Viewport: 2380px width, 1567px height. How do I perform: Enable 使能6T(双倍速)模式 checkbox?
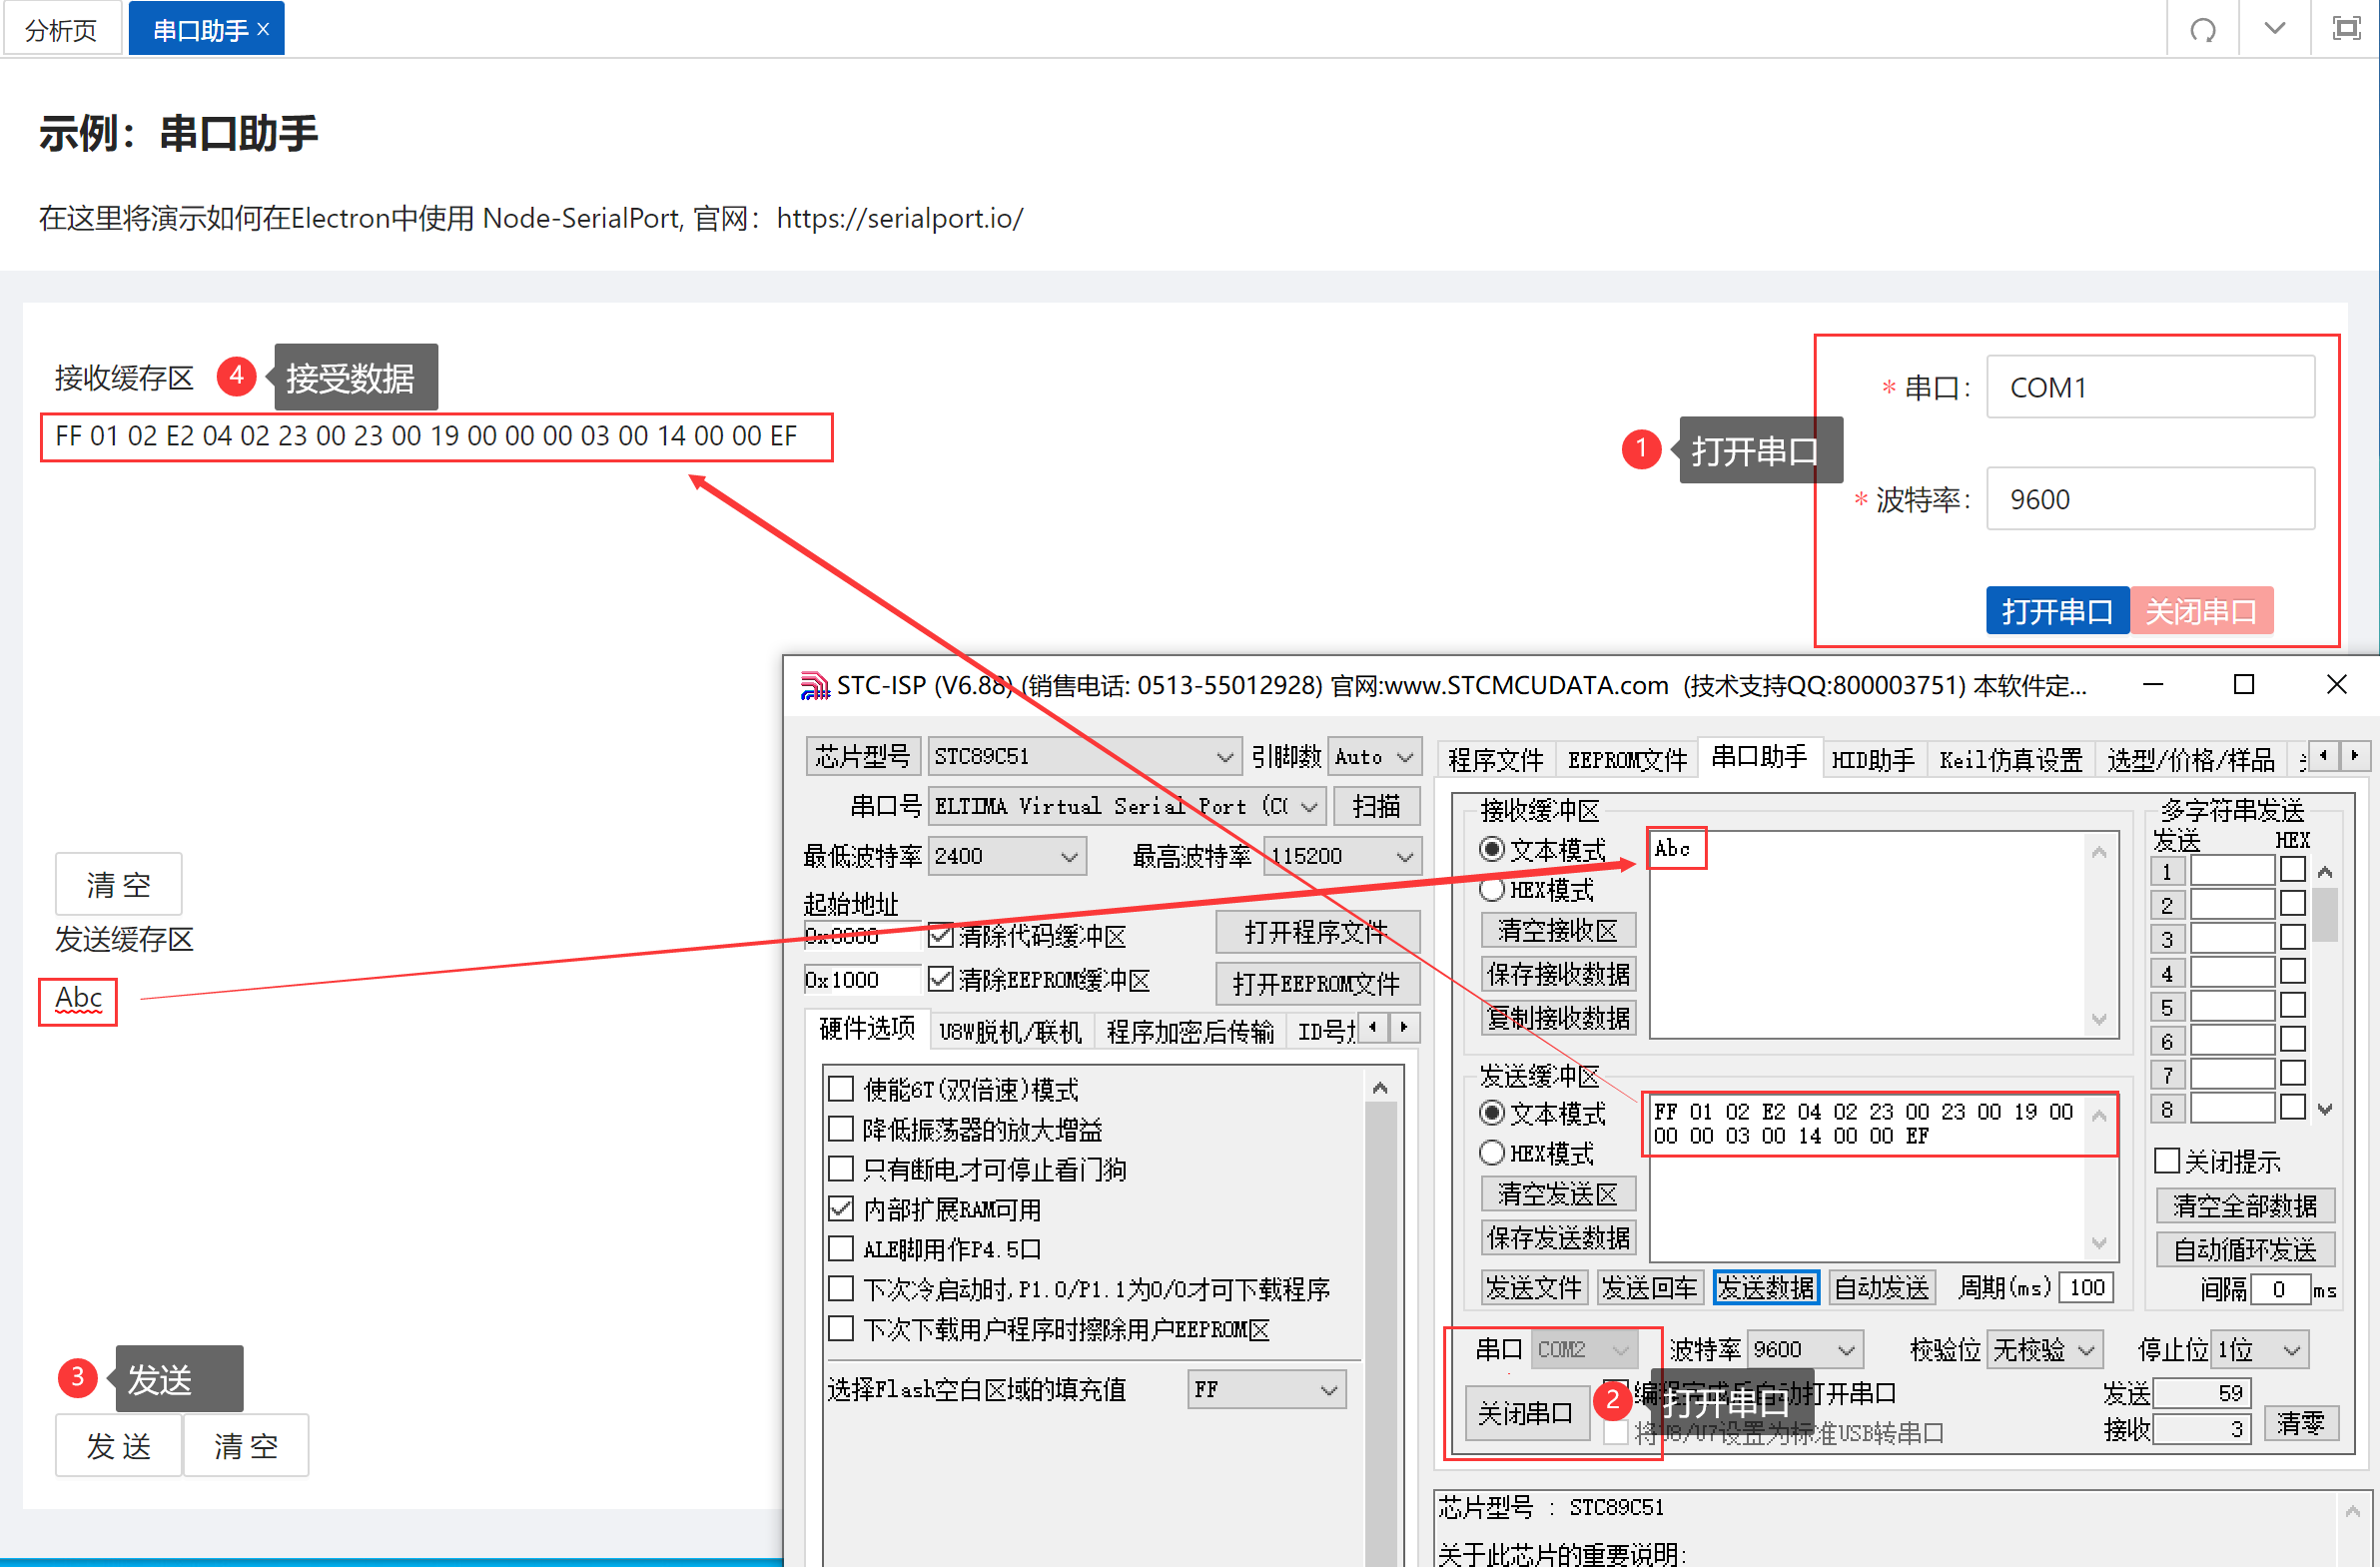(x=841, y=1088)
